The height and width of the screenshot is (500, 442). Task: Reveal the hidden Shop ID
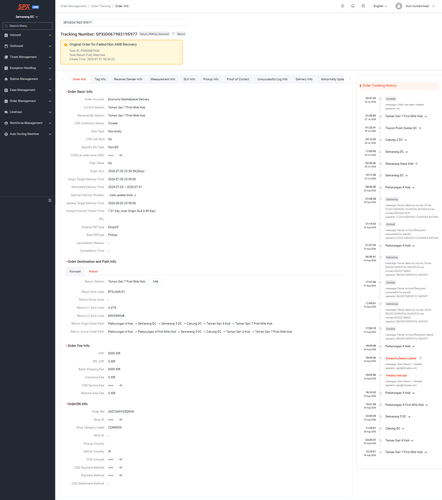point(121,420)
